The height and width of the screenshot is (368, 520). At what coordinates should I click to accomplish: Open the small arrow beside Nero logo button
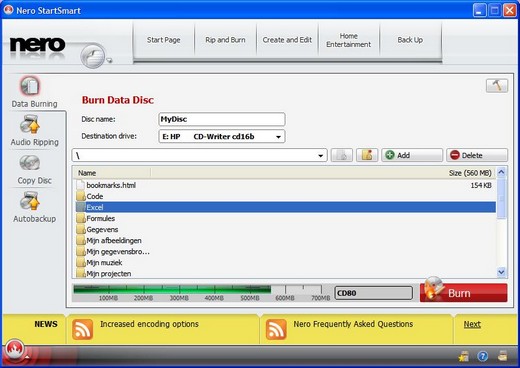(109, 61)
